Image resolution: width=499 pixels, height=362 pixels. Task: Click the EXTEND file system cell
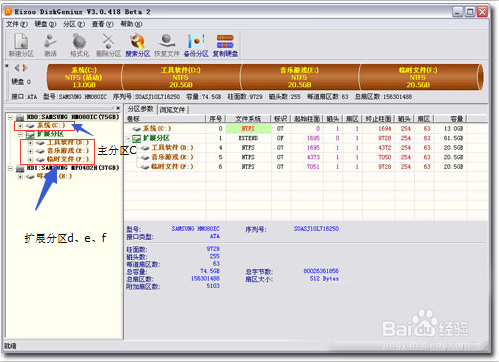coord(248,138)
